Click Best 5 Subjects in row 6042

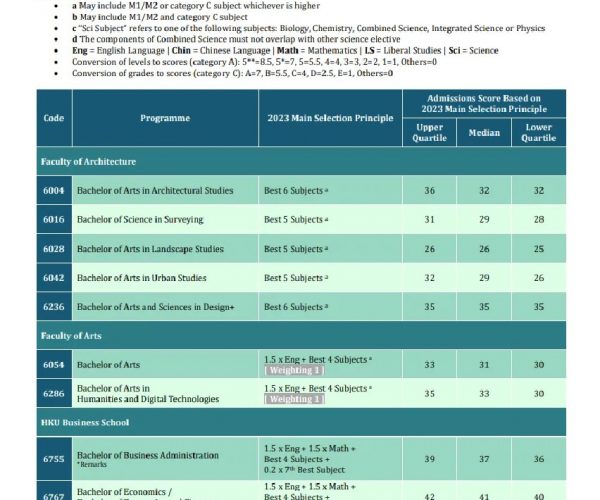click(x=296, y=278)
